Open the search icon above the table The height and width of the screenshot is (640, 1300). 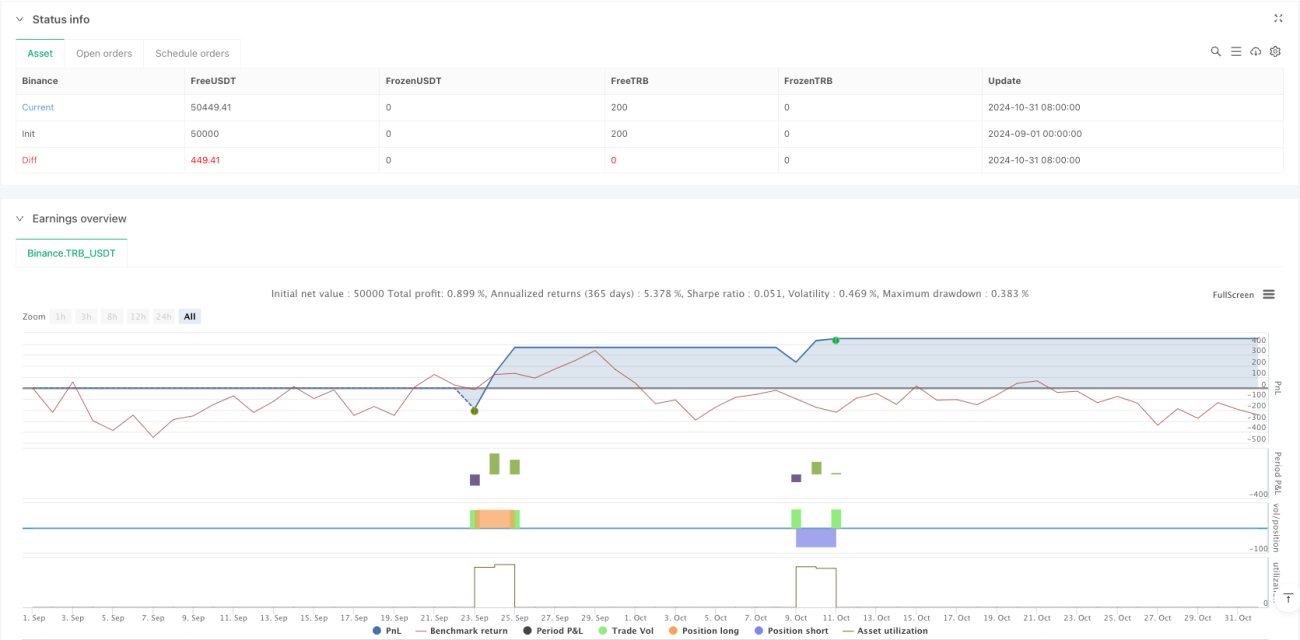click(1216, 52)
